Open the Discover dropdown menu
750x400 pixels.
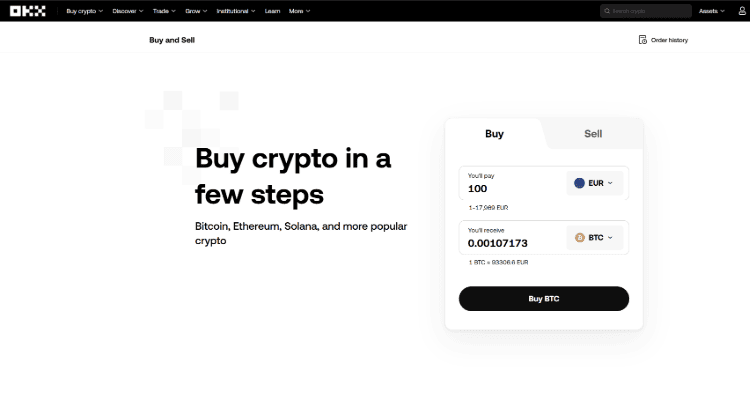128,11
